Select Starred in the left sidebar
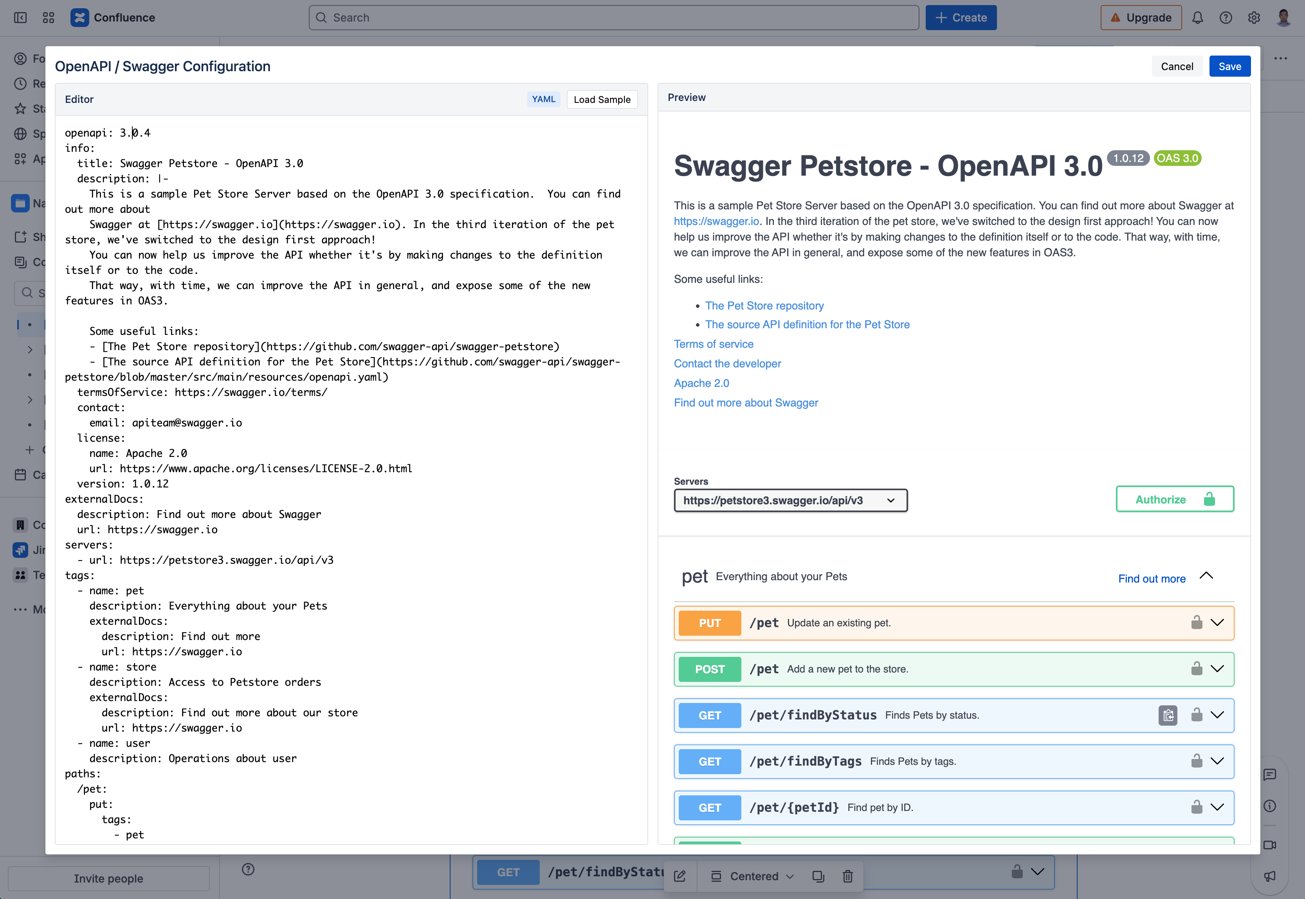The width and height of the screenshot is (1305, 899). (20, 109)
